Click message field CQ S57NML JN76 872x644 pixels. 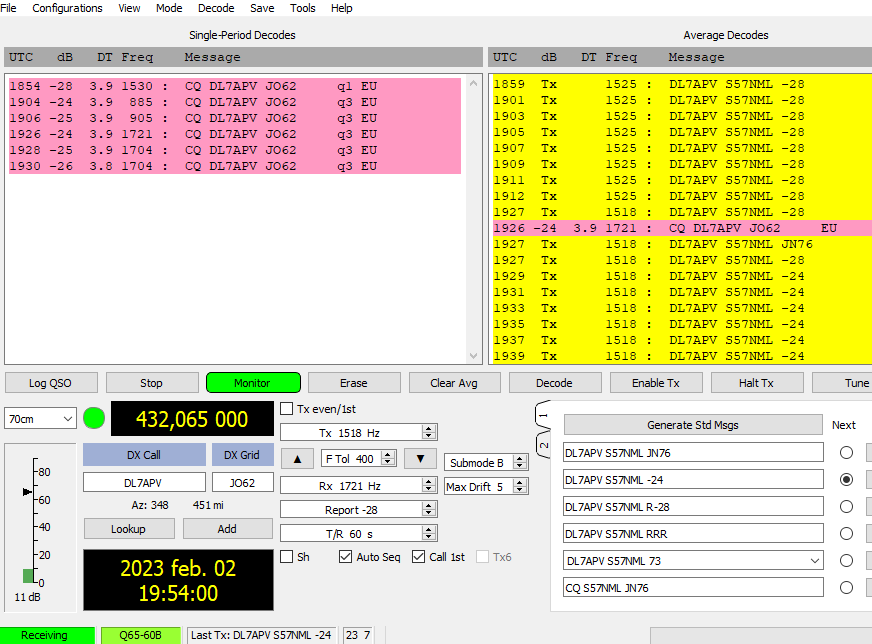coord(693,588)
